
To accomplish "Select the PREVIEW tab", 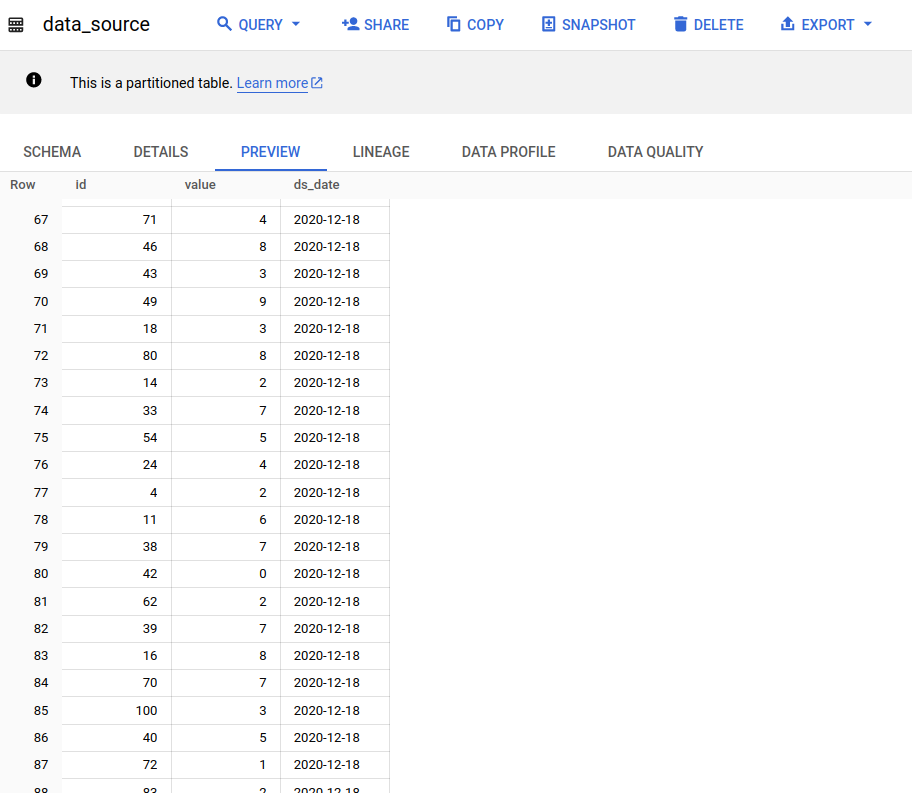I will point(270,152).
